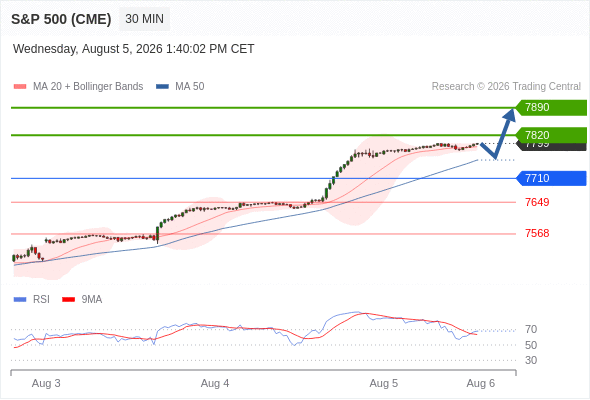The width and height of the screenshot is (590, 400).
Task: Click the blue forecast arrow head
Action: pos(510,114)
